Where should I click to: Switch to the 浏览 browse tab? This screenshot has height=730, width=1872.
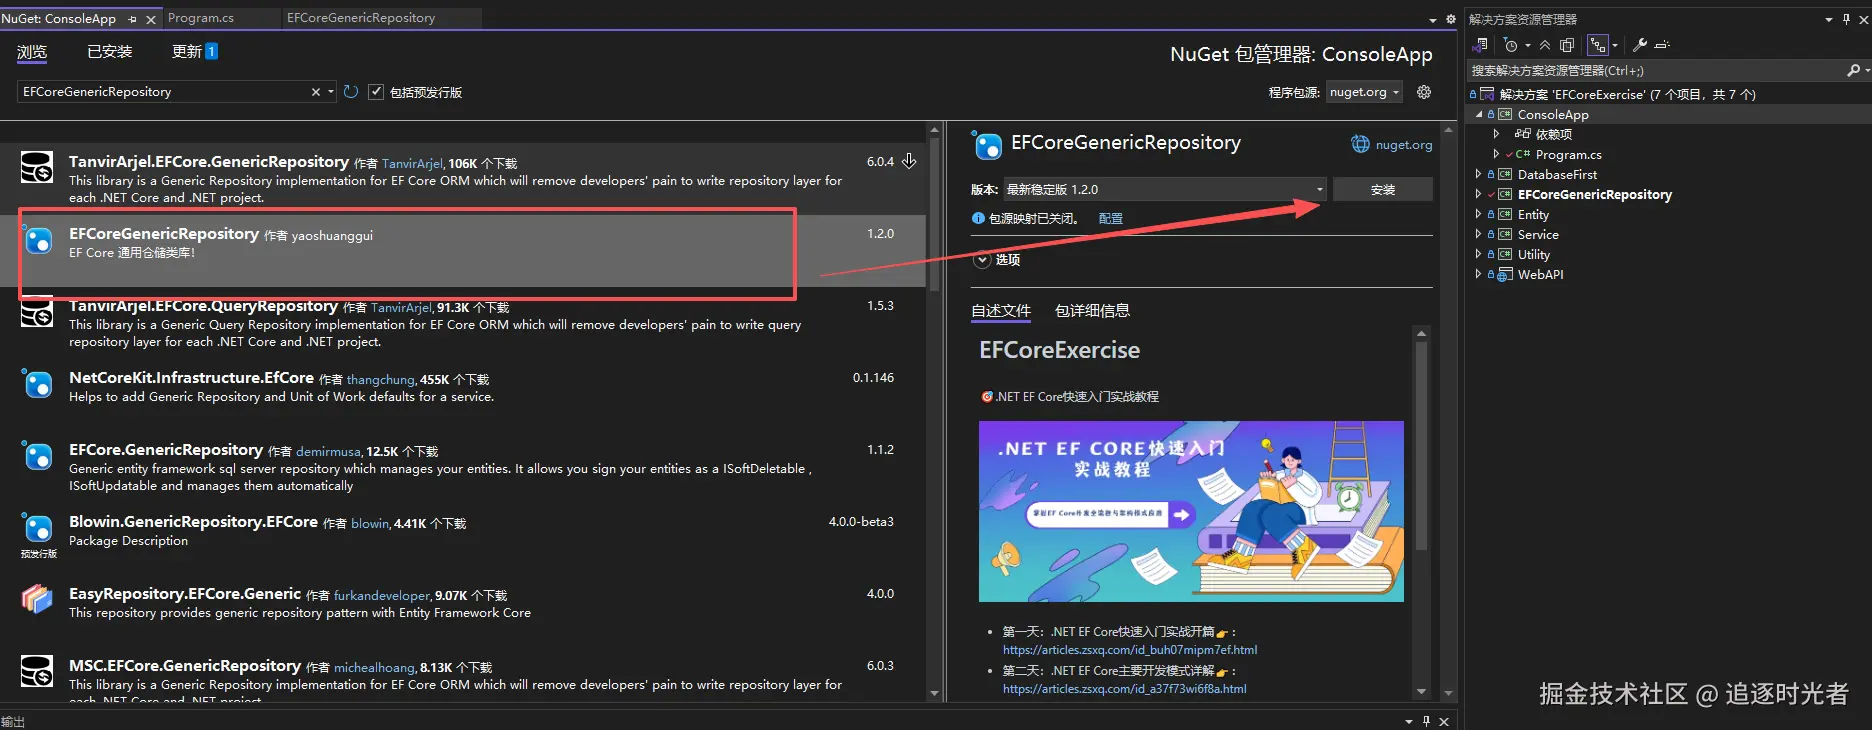pyautogui.click(x=32, y=52)
